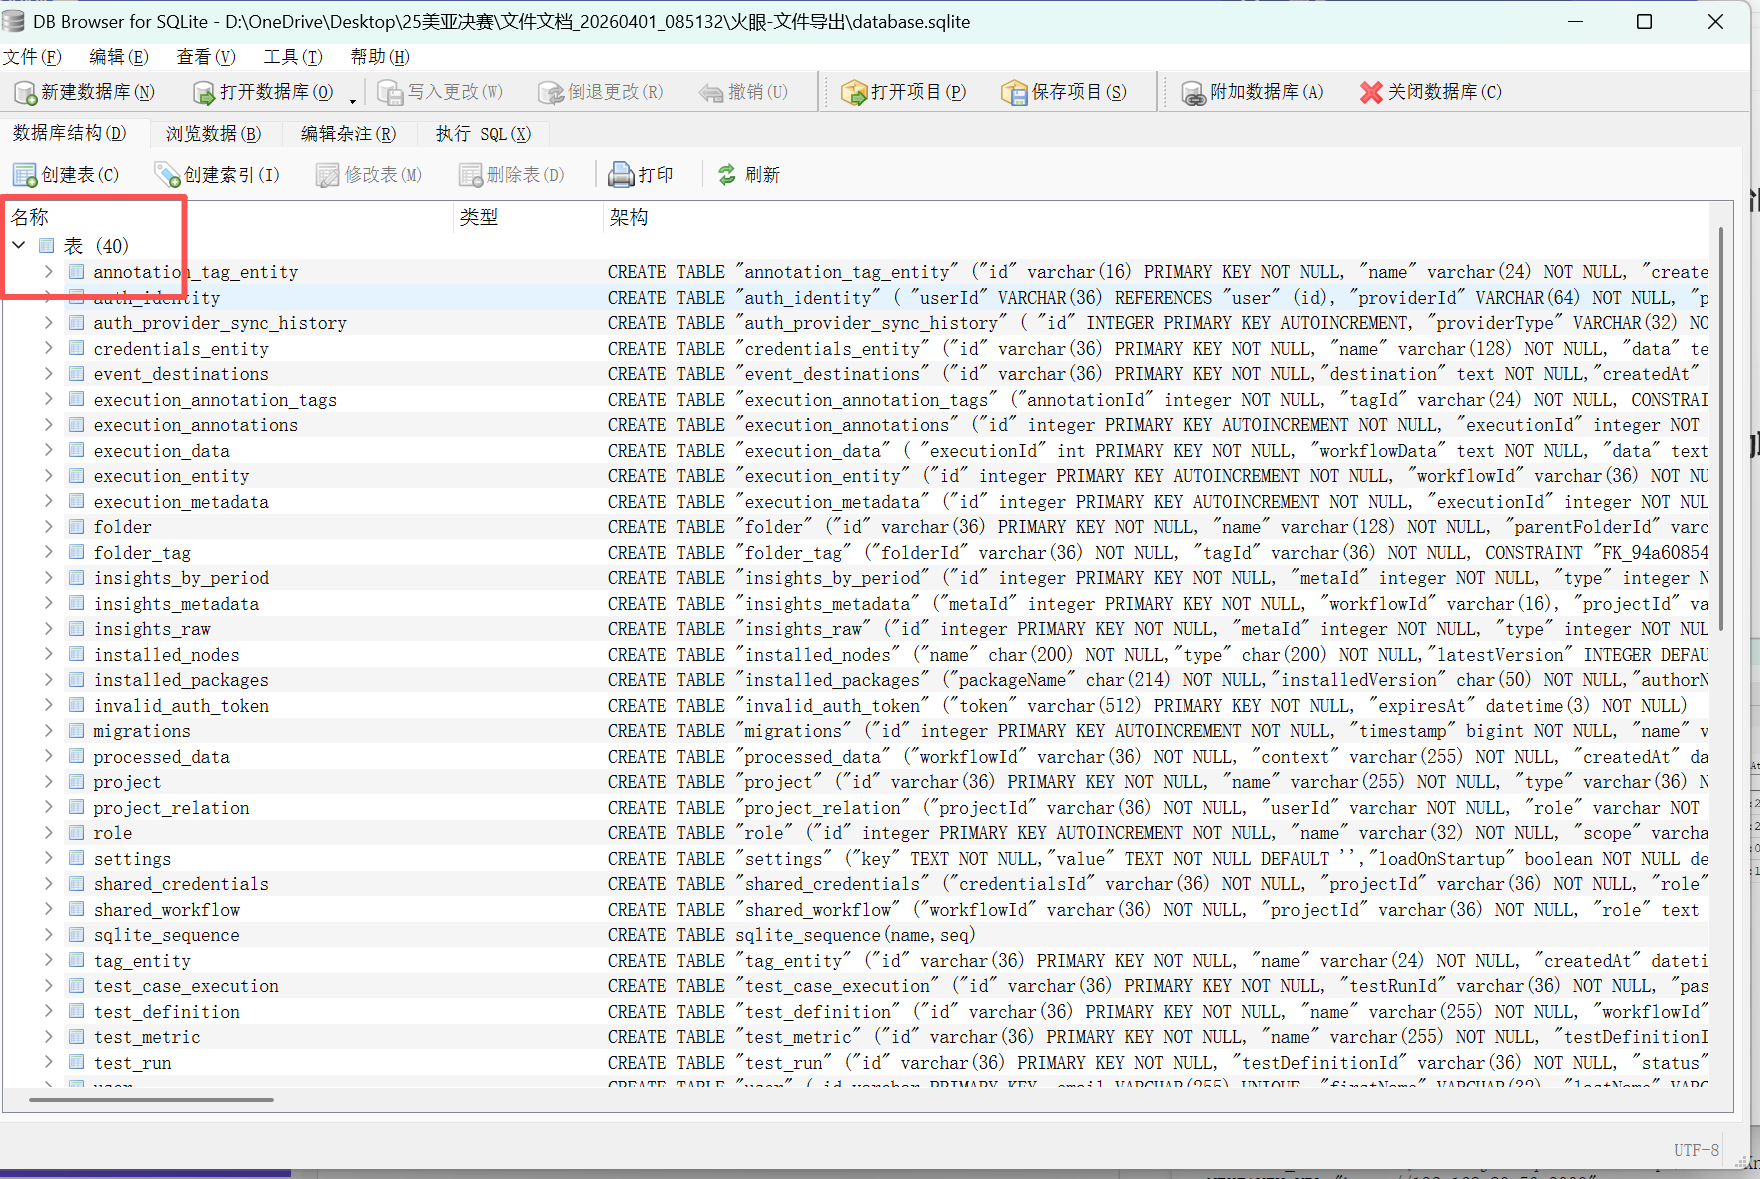Click the UTF-8 encoding status bar label
This screenshot has width=1760, height=1179.
[x=1696, y=1150]
